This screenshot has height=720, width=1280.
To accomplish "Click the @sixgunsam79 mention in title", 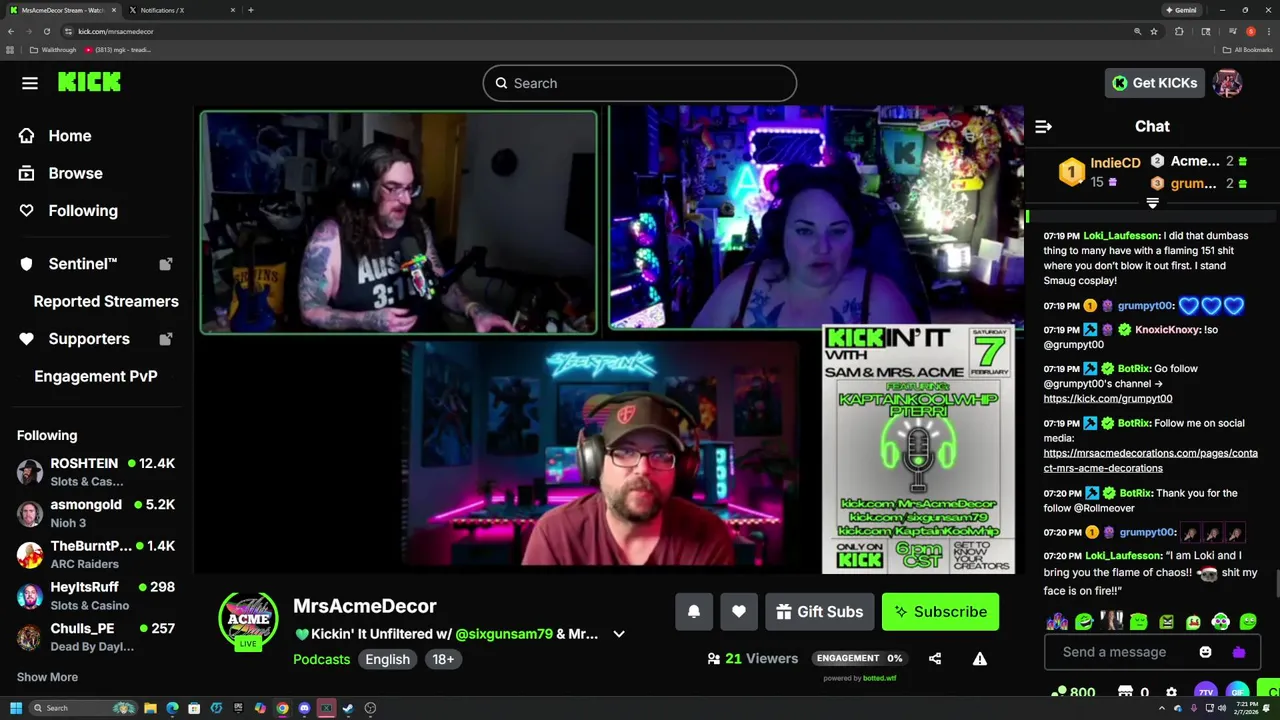I will 504,634.
